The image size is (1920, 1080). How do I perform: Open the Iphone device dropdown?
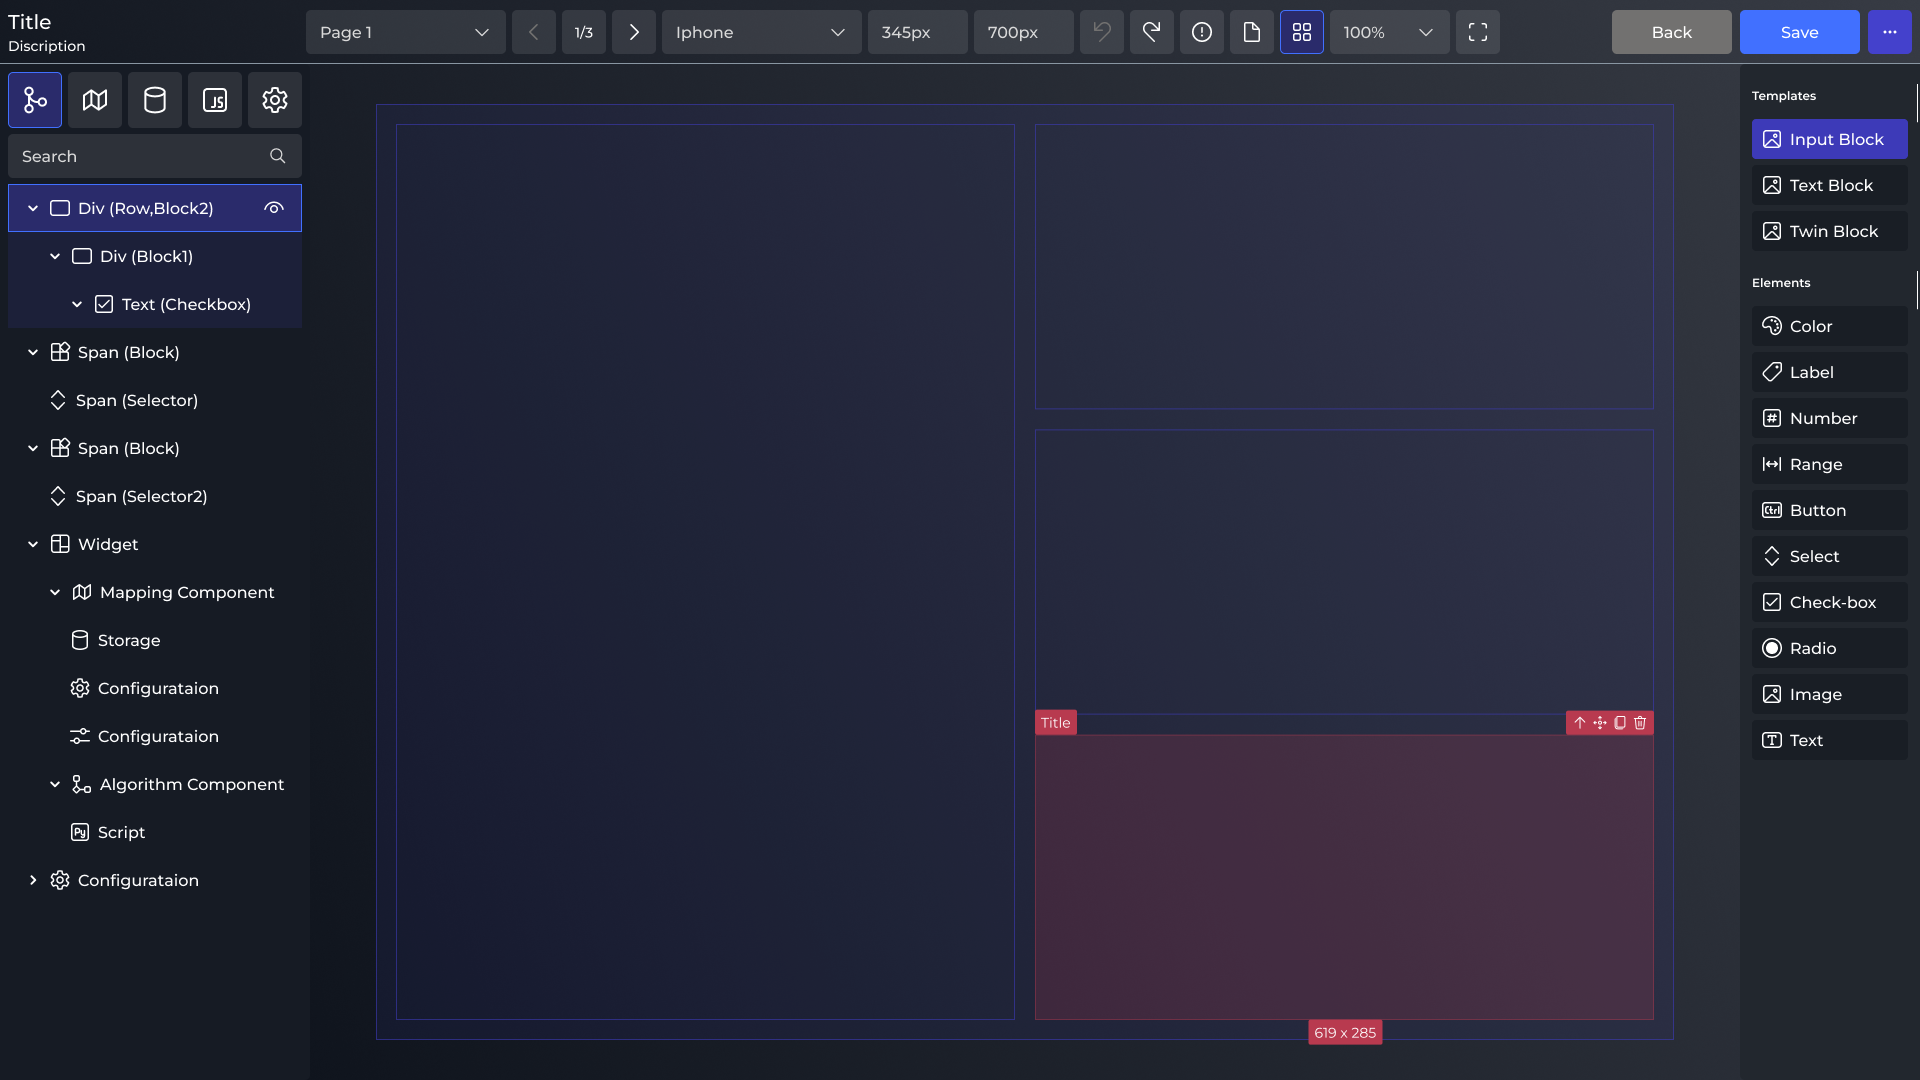point(762,32)
